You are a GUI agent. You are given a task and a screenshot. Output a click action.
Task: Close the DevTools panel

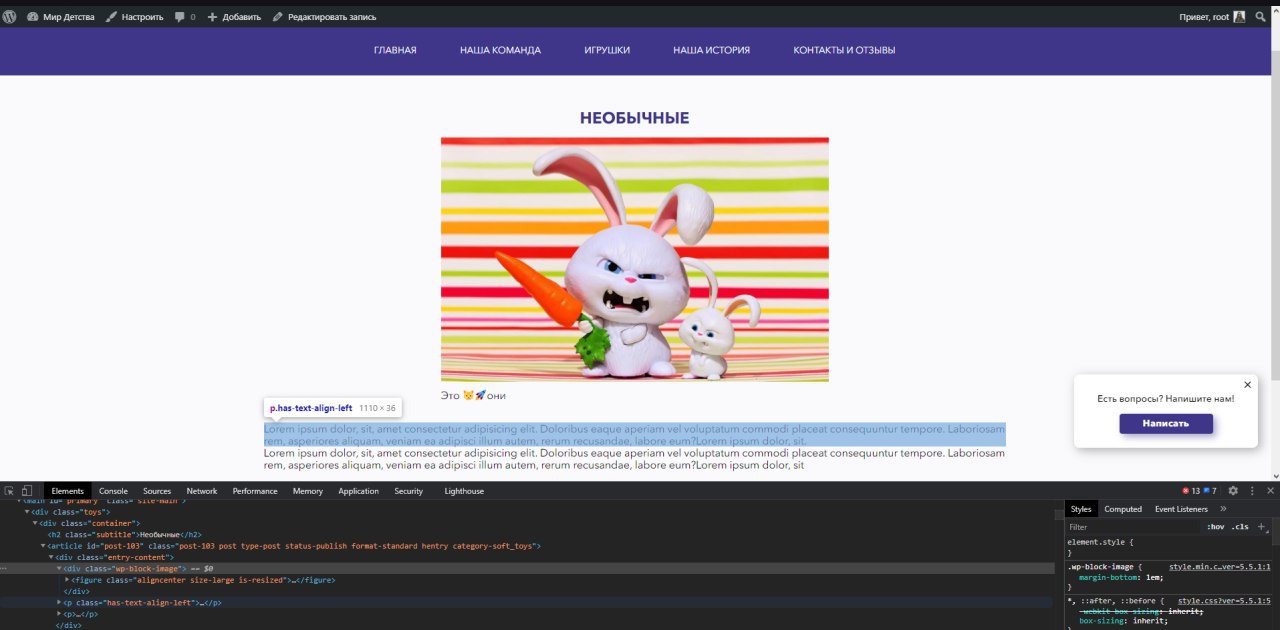point(1271,491)
